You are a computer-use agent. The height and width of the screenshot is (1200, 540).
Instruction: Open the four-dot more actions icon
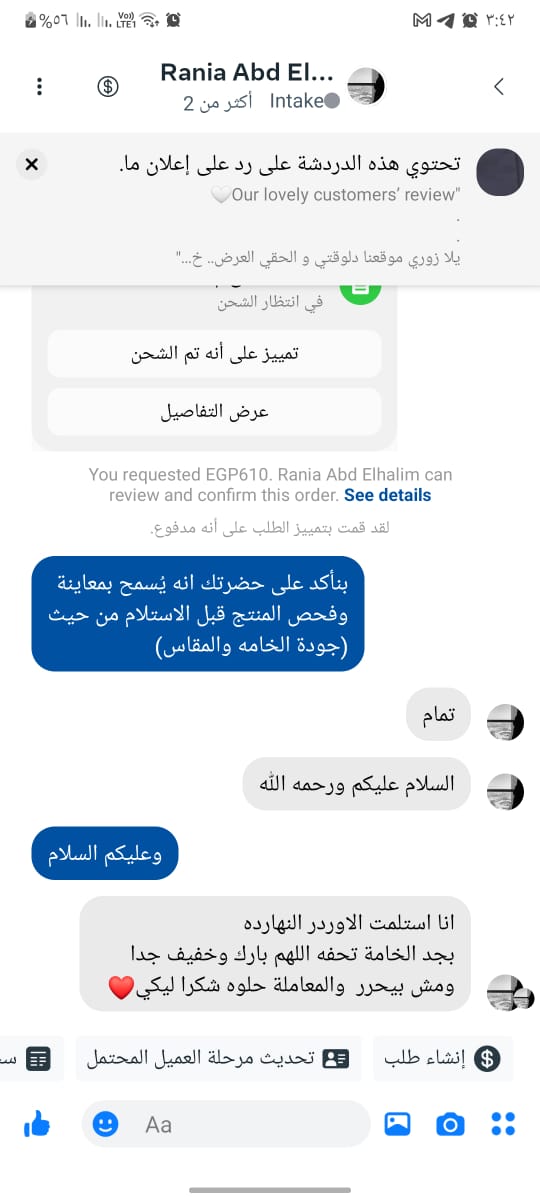(x=504, y=1124)
